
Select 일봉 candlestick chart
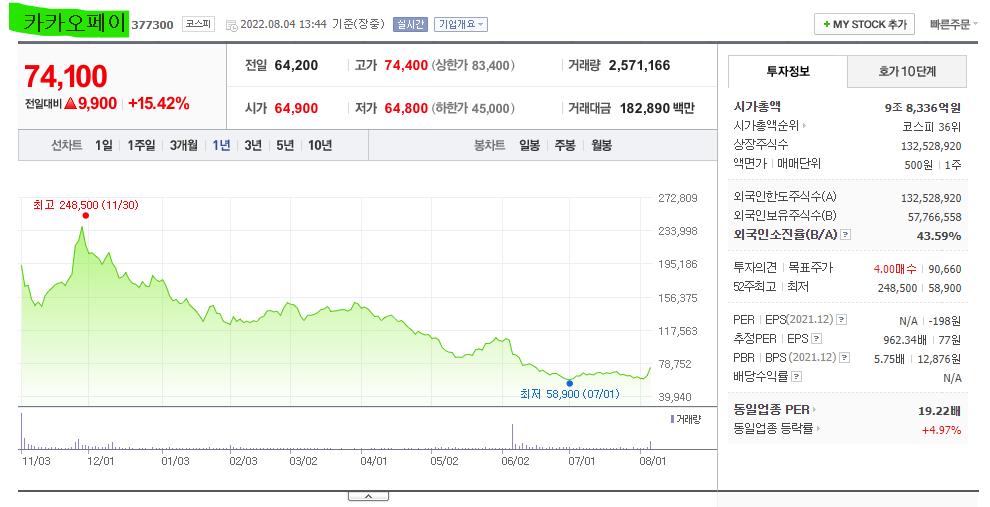pyautogui.click(x=529, y=146)
